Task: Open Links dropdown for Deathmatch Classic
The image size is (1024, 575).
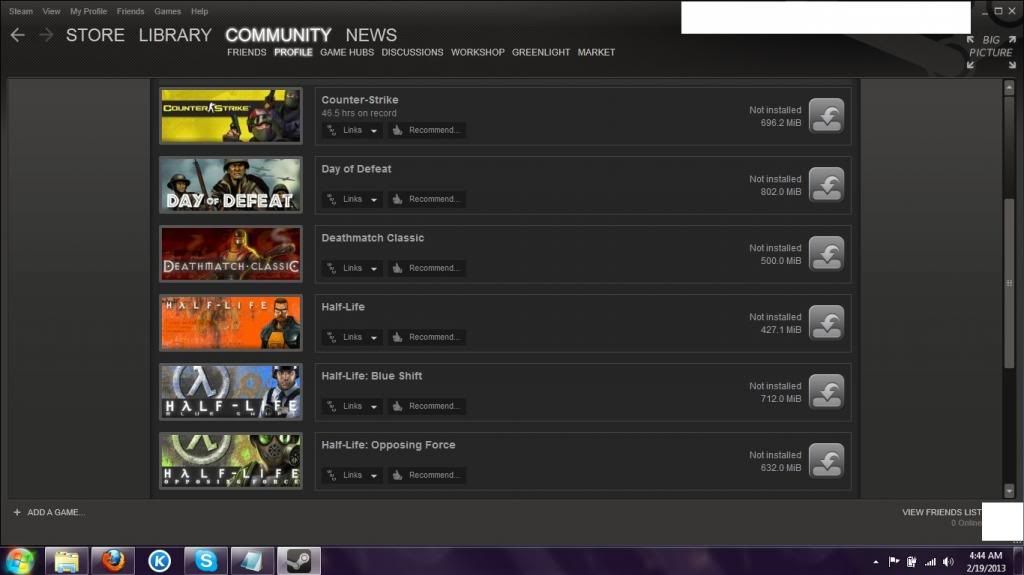Action: pyautogui.click(x=353, y=268)
